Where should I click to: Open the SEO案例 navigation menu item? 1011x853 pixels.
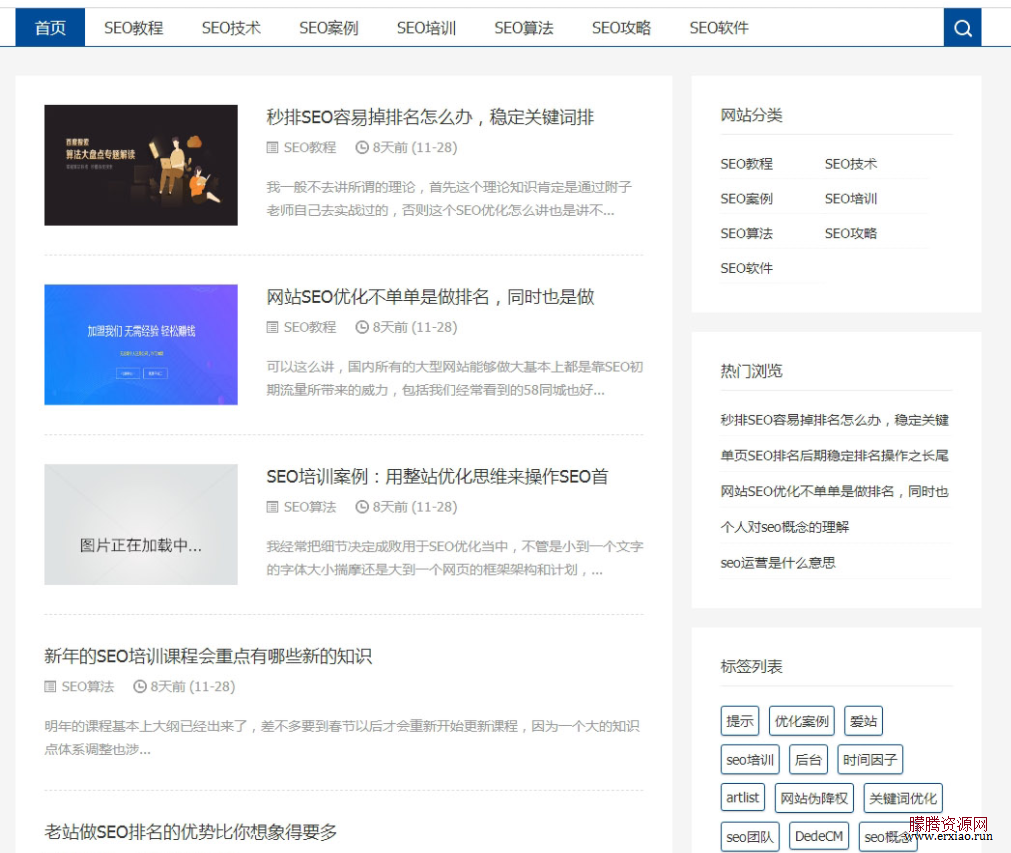tap(328, 28)
